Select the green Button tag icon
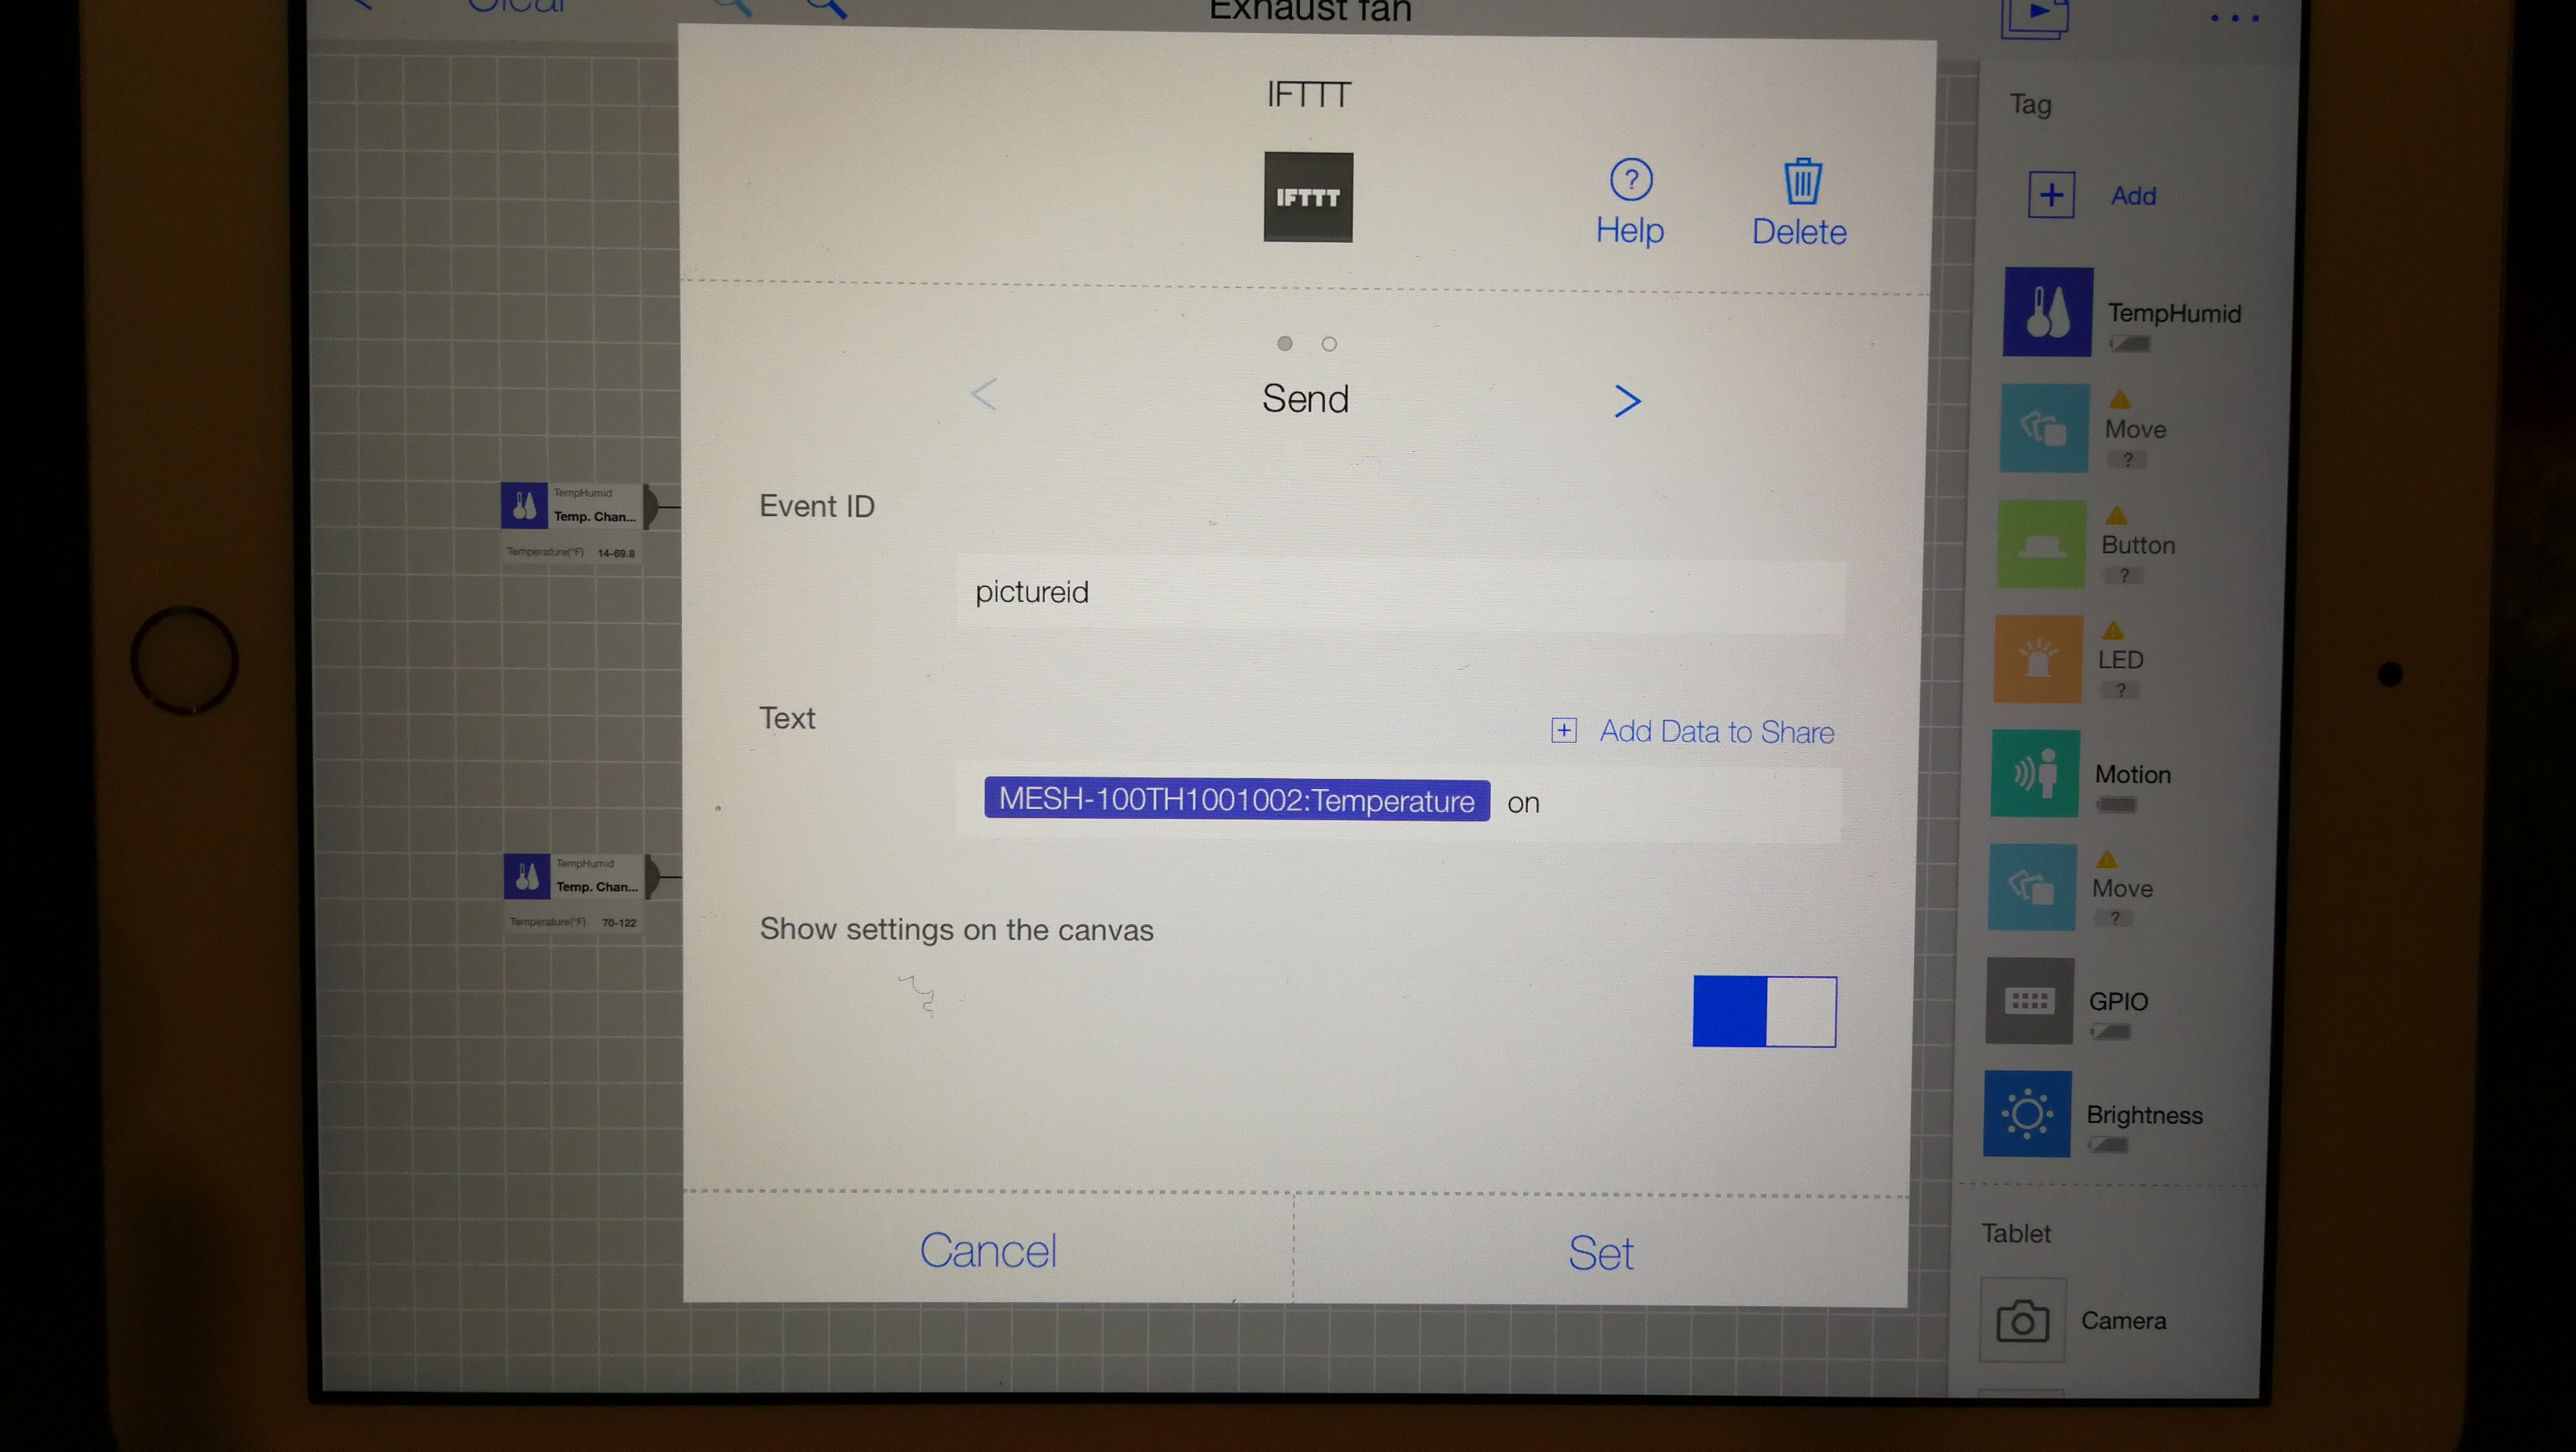The height and width of the screenshot is (1452, 2576). [2041, 544]
